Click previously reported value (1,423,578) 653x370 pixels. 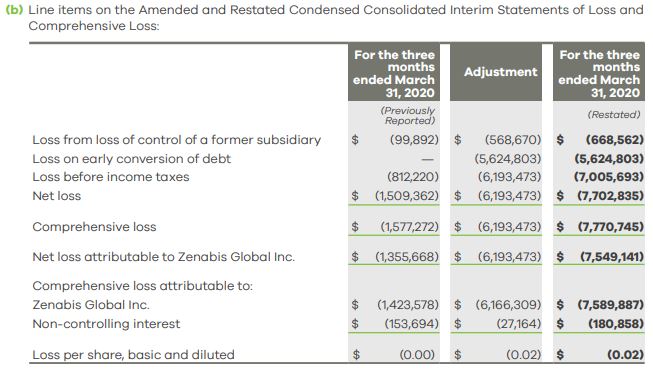click(408, 305)
